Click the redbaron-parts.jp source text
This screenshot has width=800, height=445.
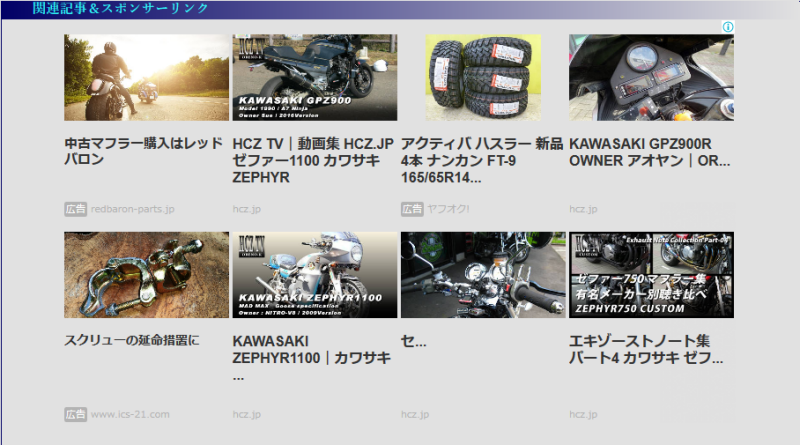[x=133, y=209]
